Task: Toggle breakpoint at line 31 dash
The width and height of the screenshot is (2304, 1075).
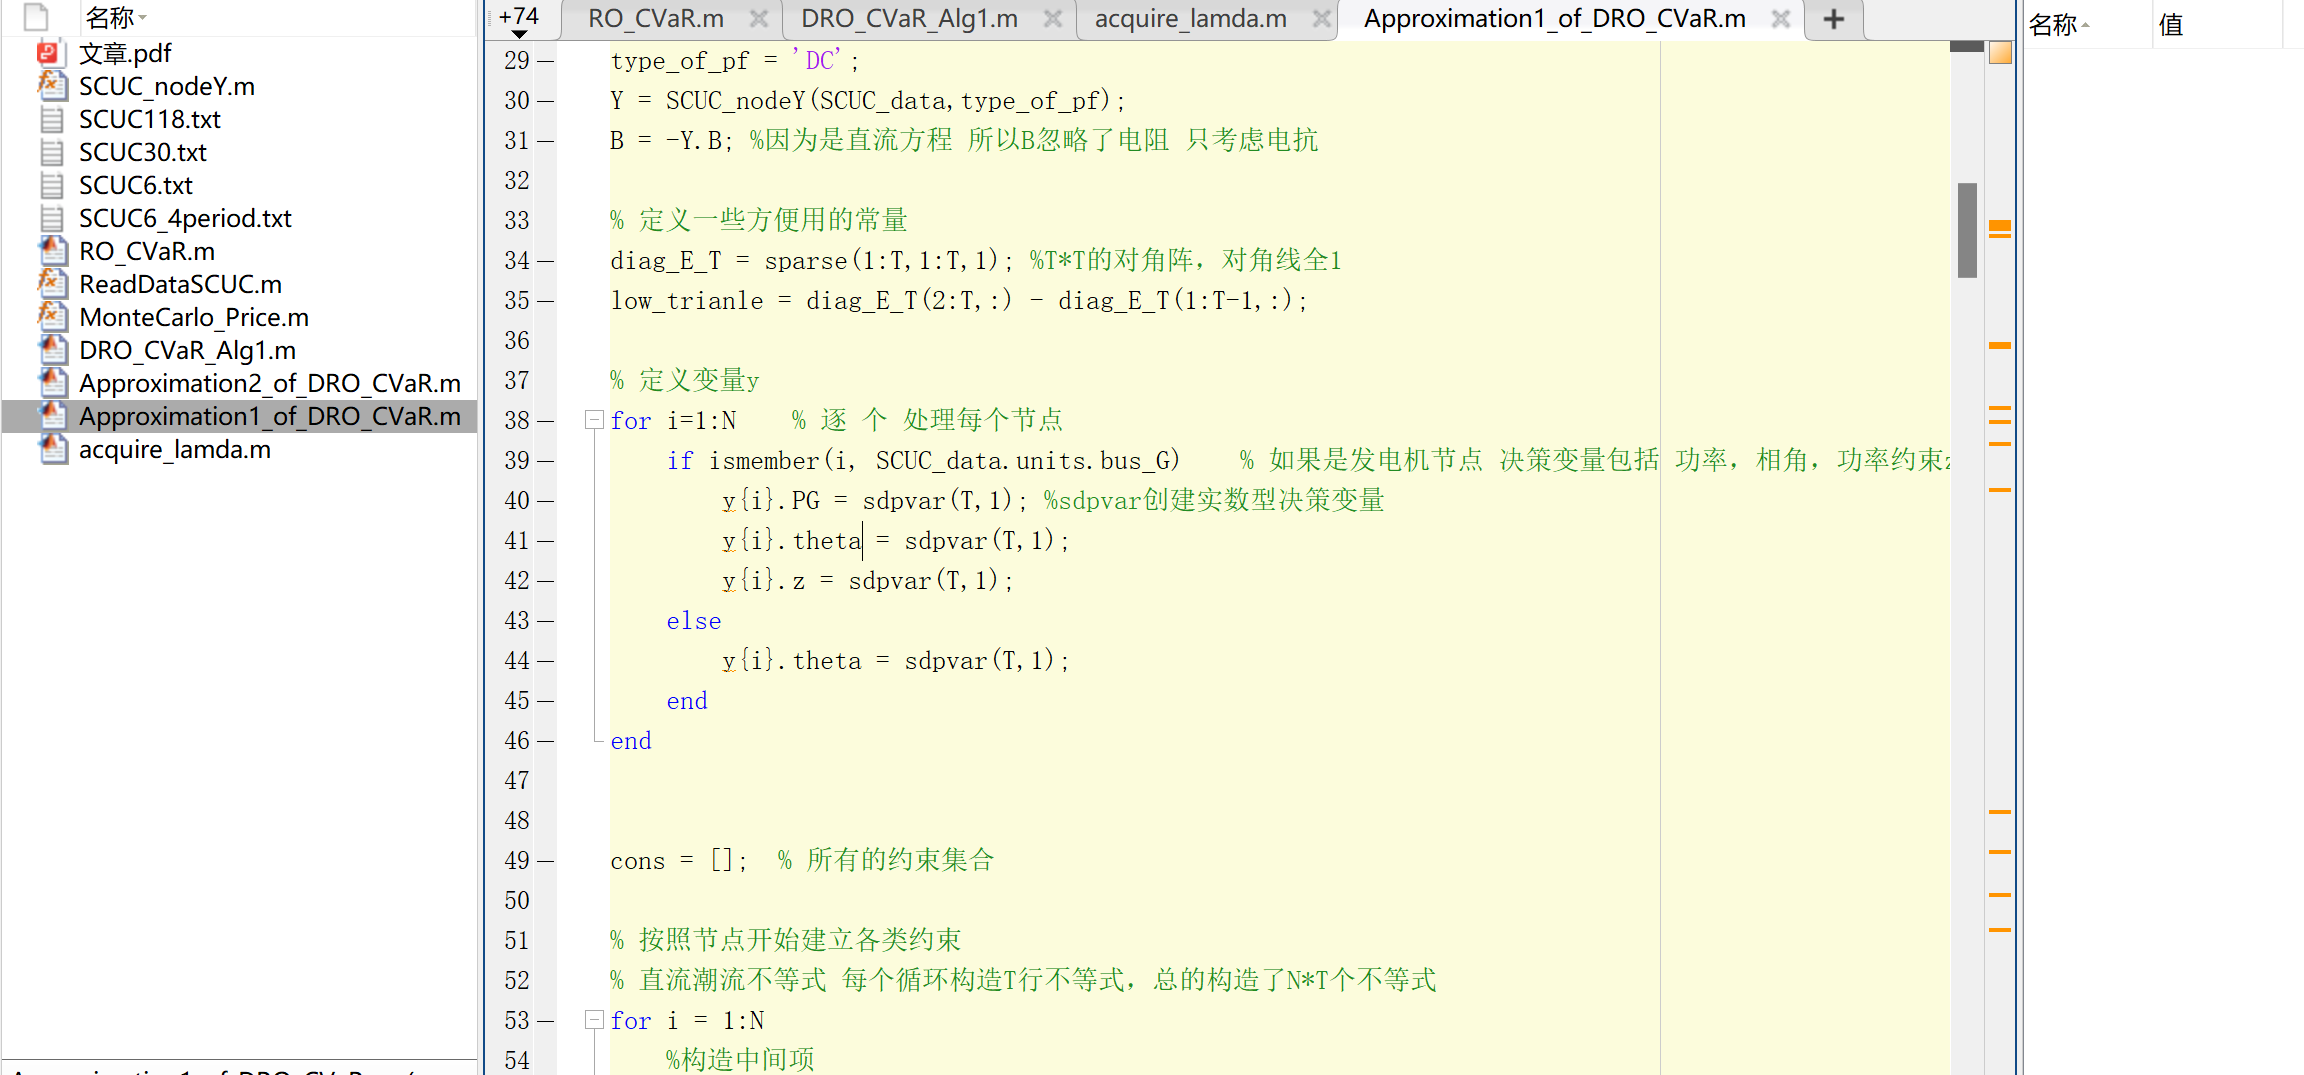Action: pos(546,141)
